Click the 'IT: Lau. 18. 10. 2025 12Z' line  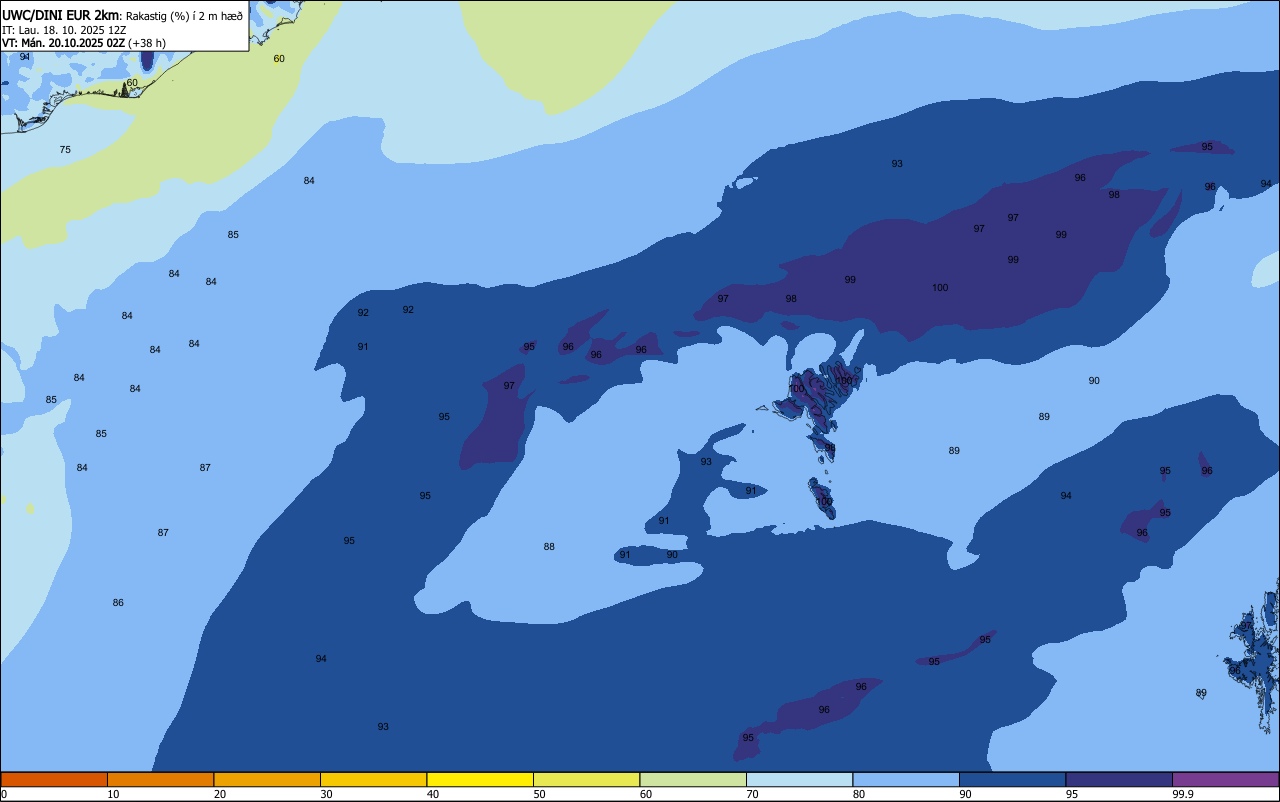(x=64, y=30)
